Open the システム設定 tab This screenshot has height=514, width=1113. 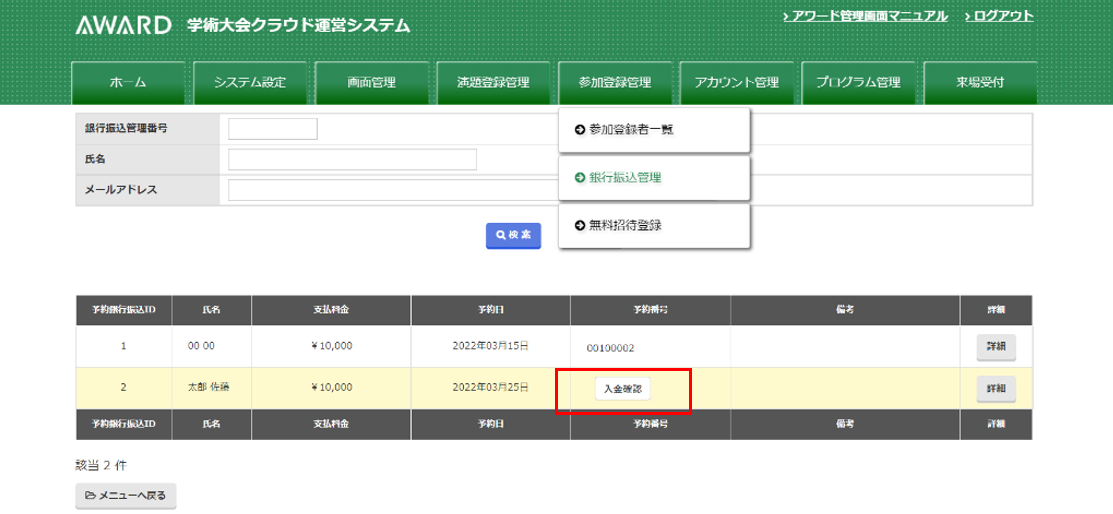click(250, 83)
